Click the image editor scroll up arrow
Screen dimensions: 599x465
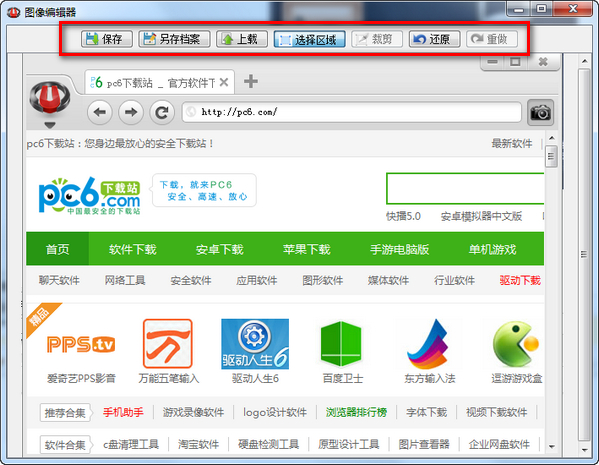coord(584,61)
